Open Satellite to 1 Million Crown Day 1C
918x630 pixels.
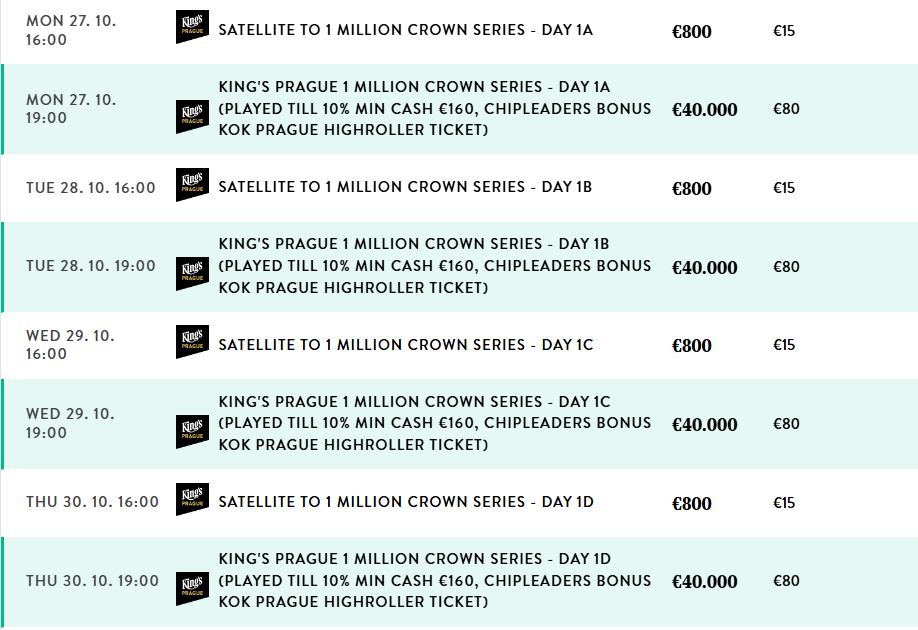405,345
